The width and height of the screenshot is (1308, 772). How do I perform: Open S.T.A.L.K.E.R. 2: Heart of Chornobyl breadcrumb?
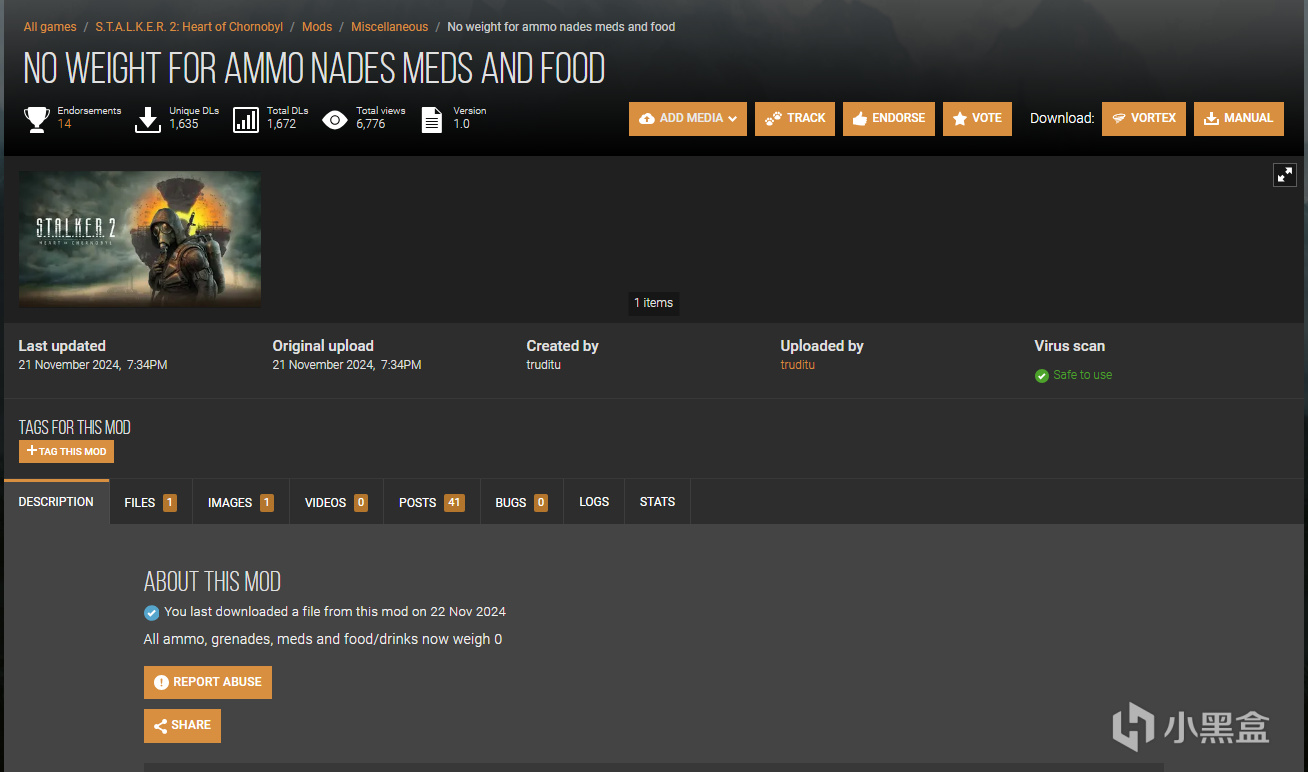pyautogui.click(x=189, y=27)
